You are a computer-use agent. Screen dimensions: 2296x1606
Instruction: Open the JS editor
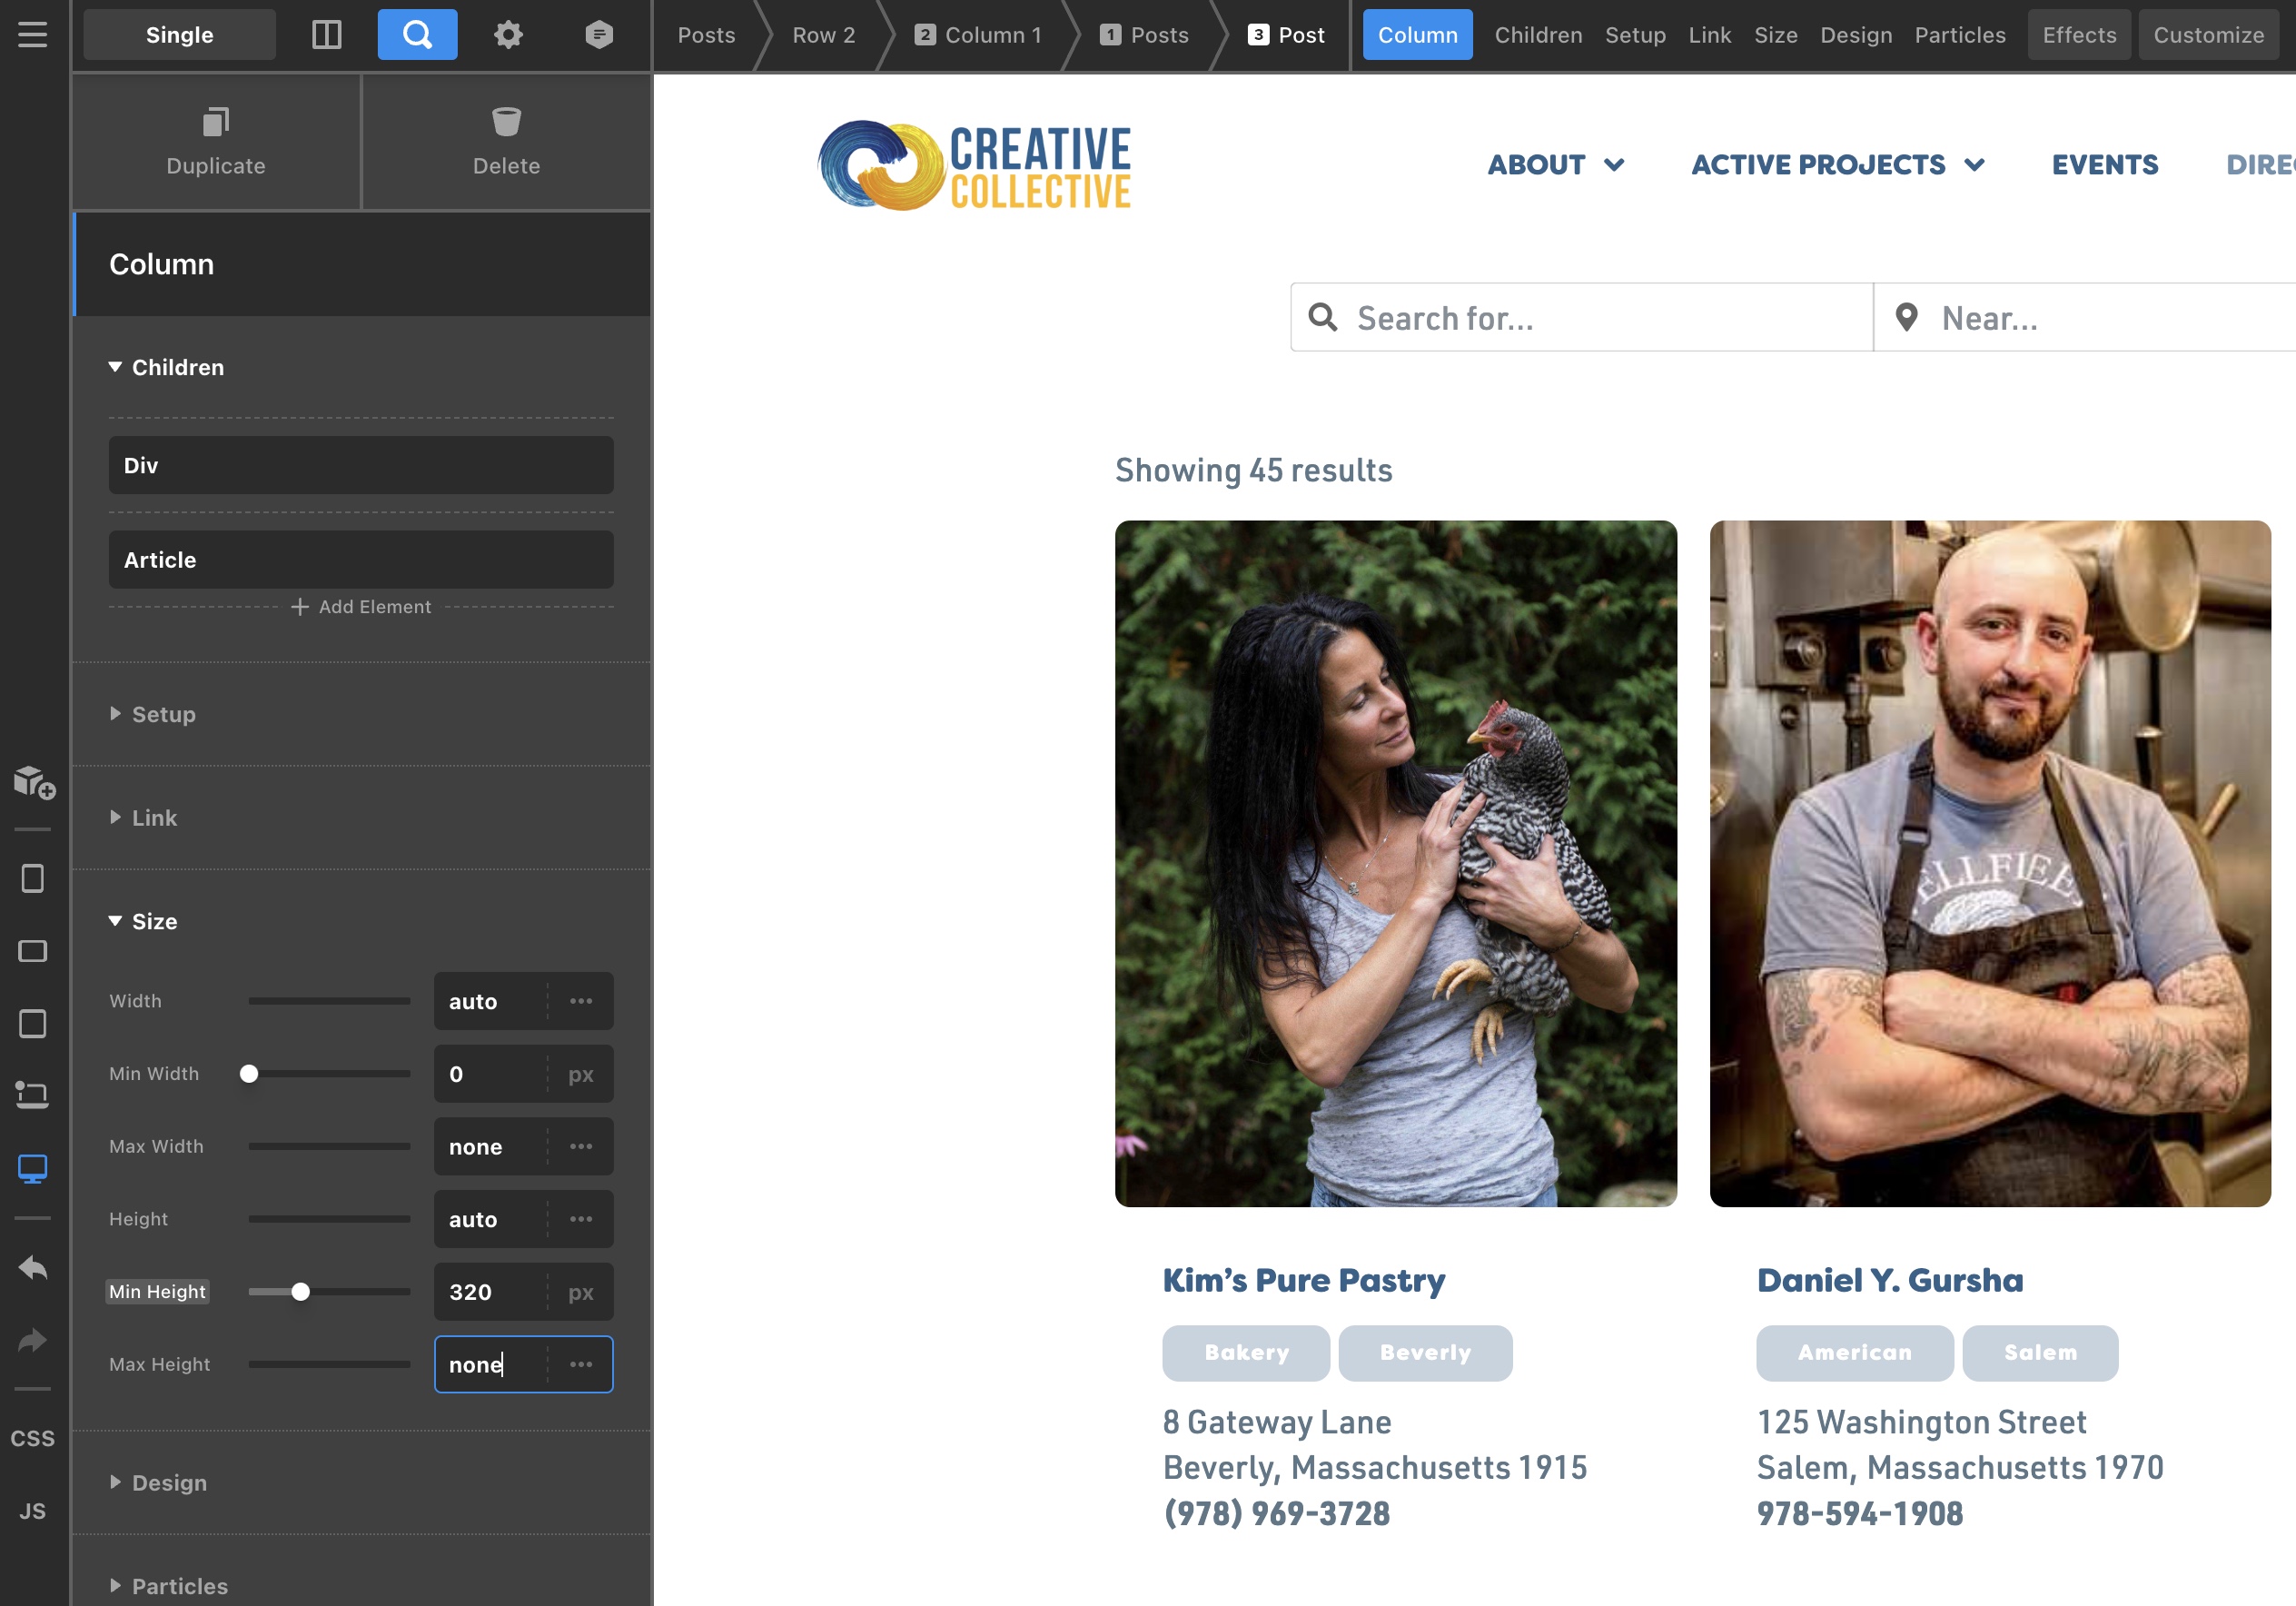coord(33,1511)
